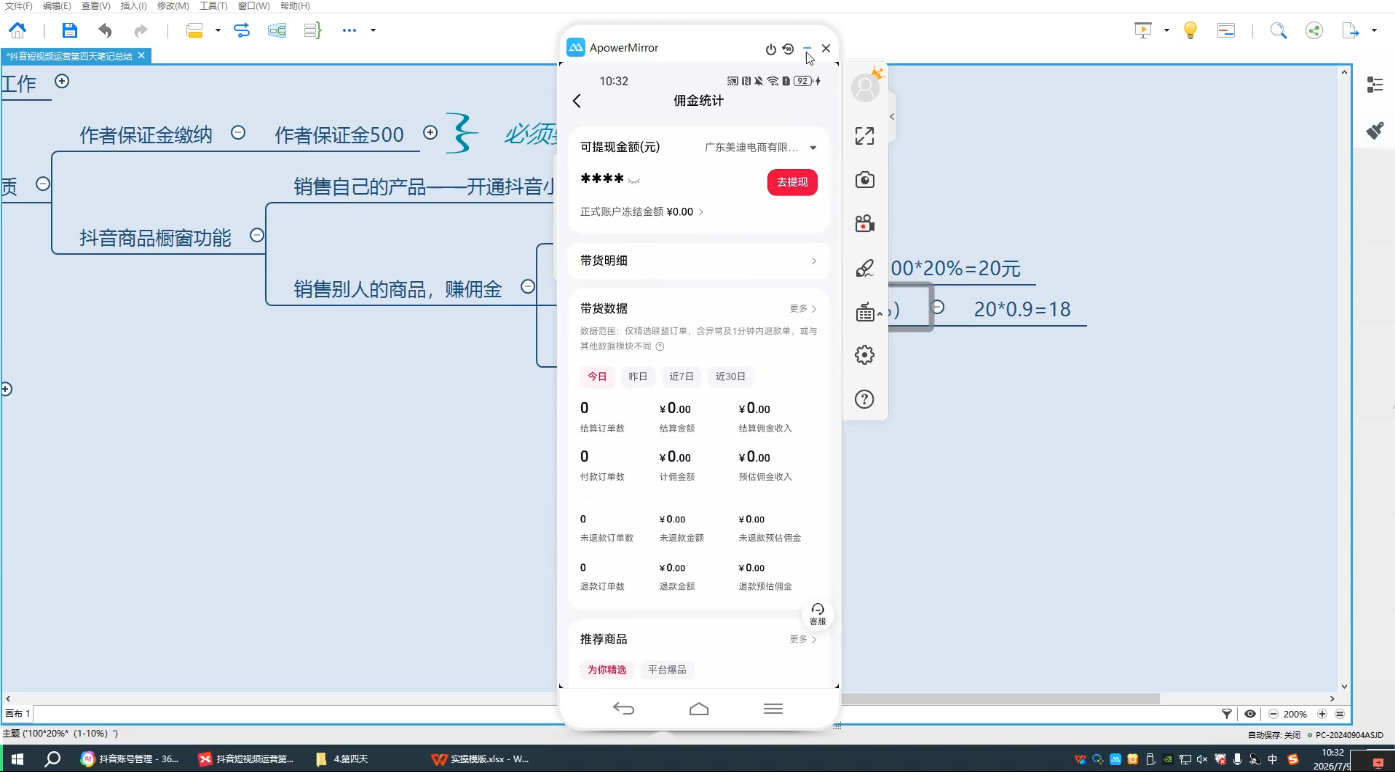Click the red 去提现 button
This screenshot has height=772, width=1395.
click(792, 182)
